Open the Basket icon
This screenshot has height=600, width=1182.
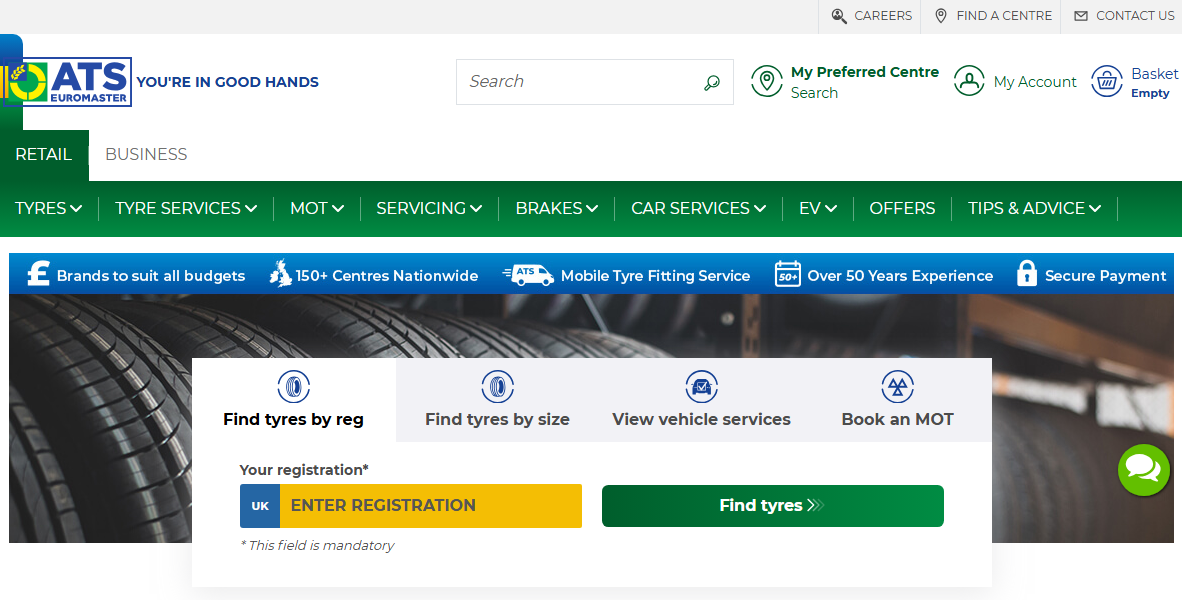1107,82
